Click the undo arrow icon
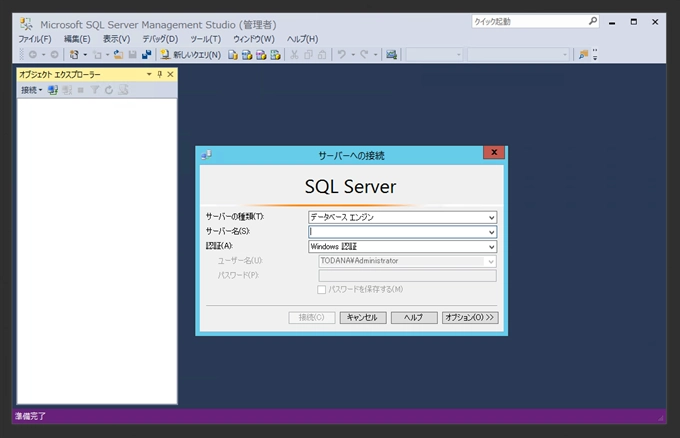 click(x=342, y=55)
